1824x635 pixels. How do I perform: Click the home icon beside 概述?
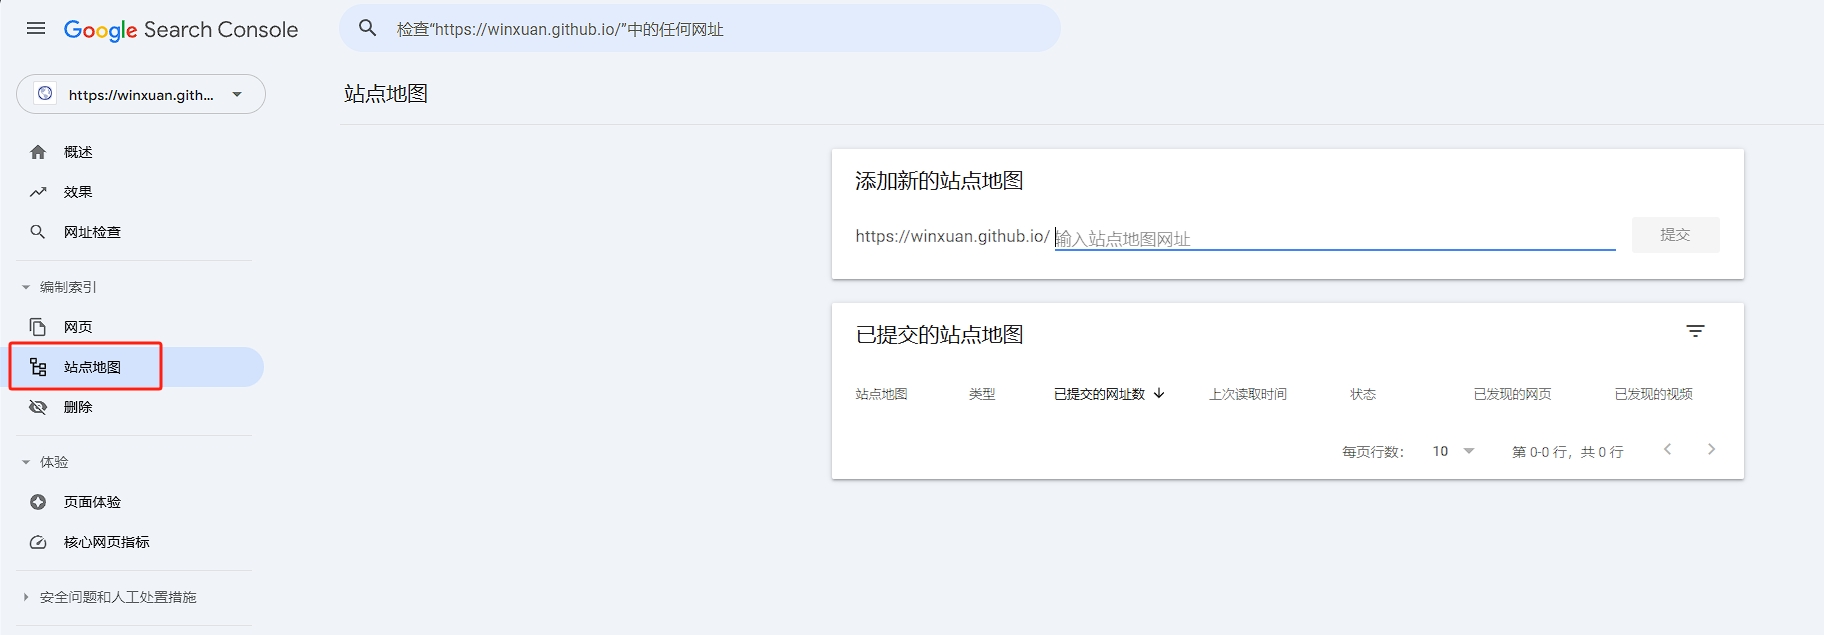coord(38,152)
